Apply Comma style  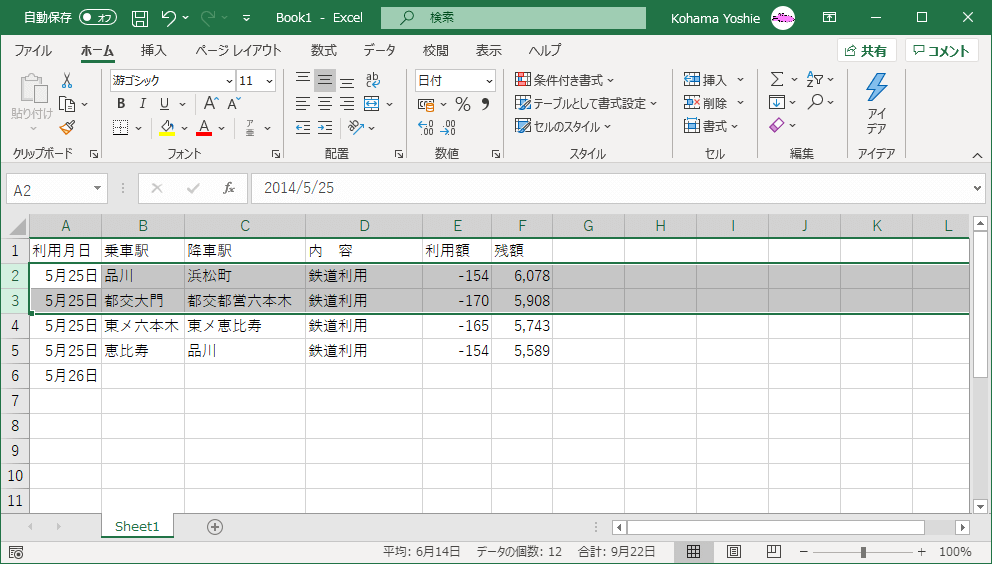tap(485, 104)
